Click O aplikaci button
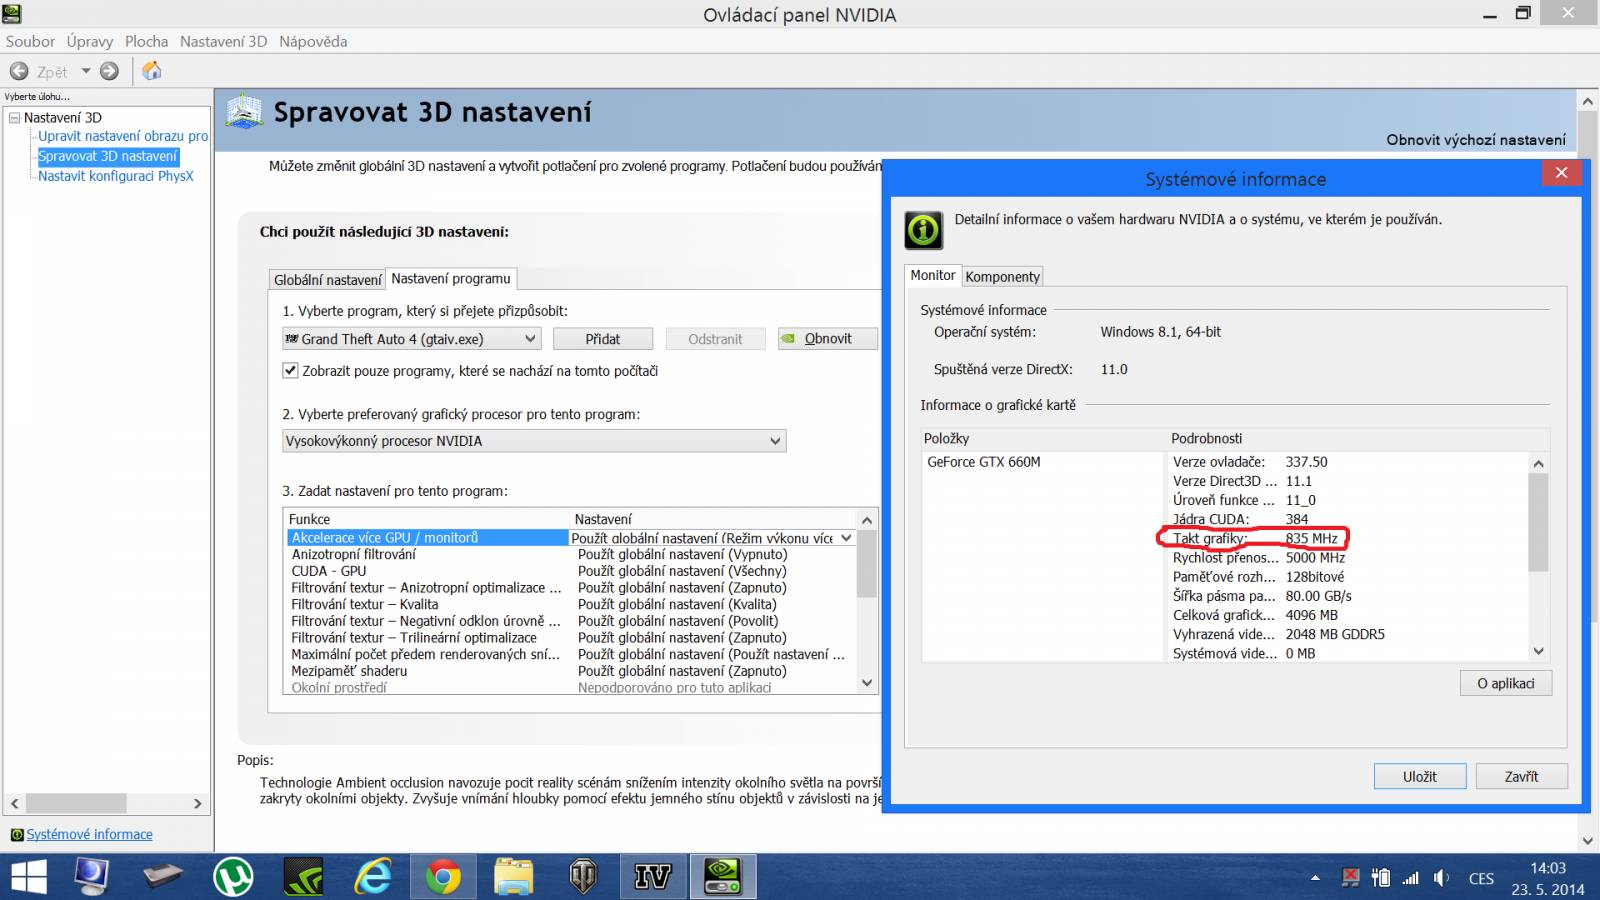Screen dimensions: 1600x900 click(1506, 683)
